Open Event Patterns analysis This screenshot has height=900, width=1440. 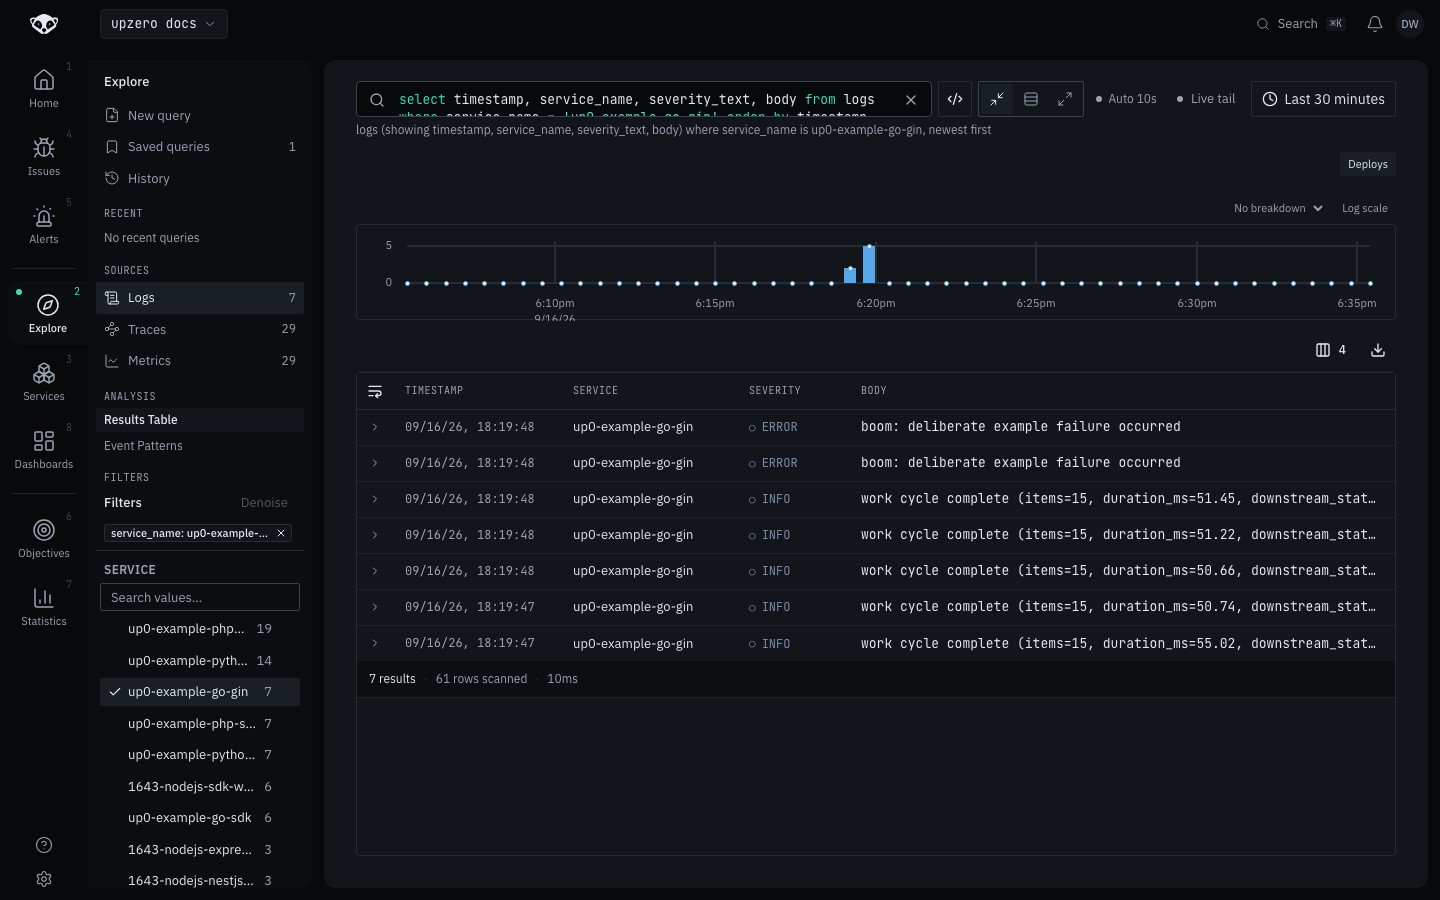[200, 446]
